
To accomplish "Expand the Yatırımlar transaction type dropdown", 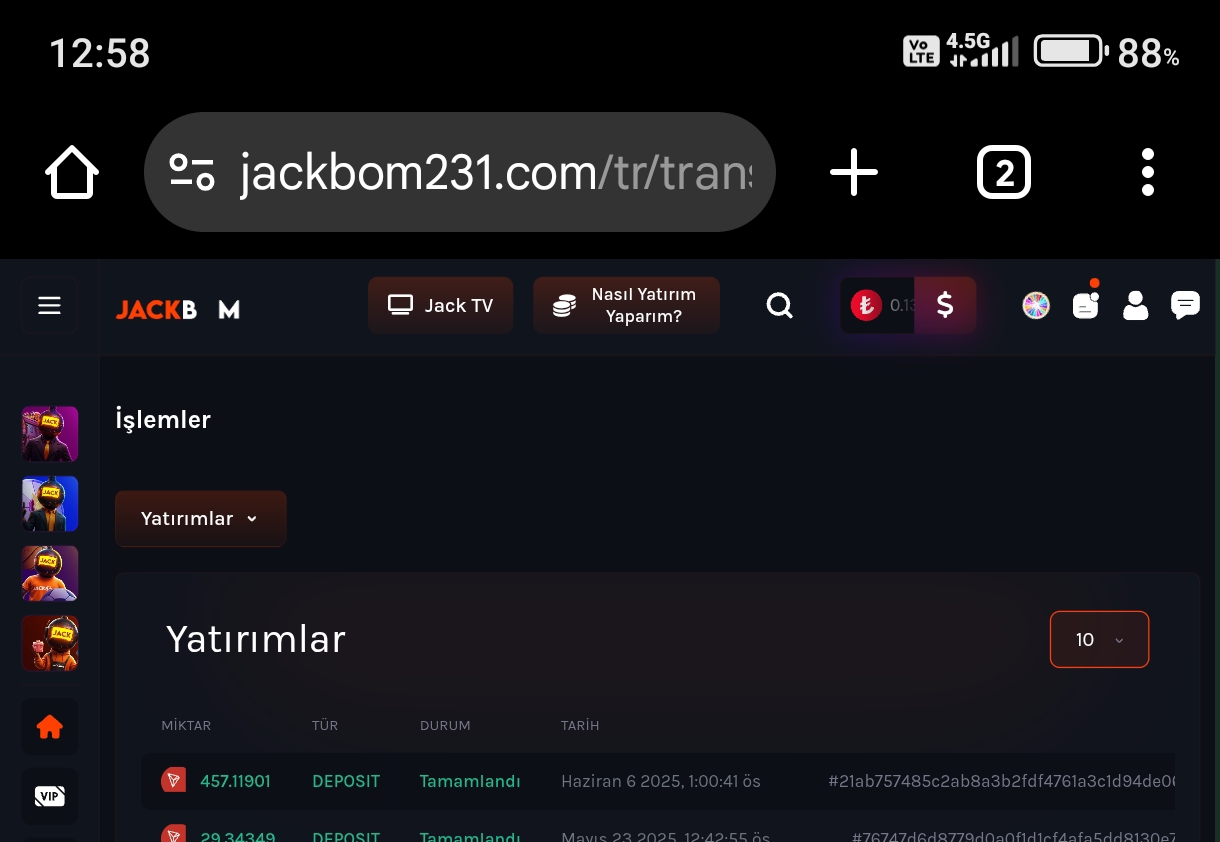I will click(201, 518).
